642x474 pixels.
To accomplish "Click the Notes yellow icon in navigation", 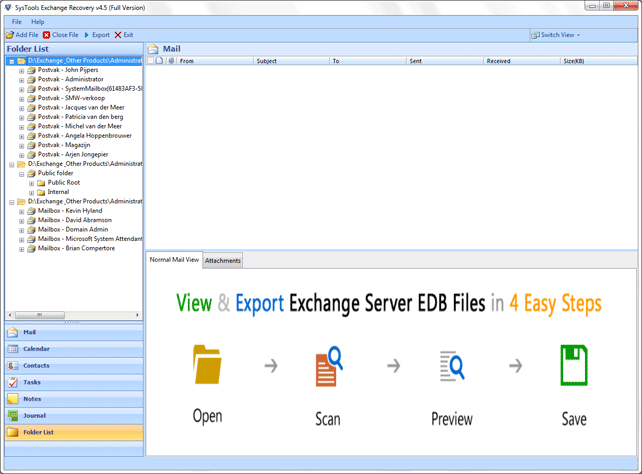I will point(13,399).
